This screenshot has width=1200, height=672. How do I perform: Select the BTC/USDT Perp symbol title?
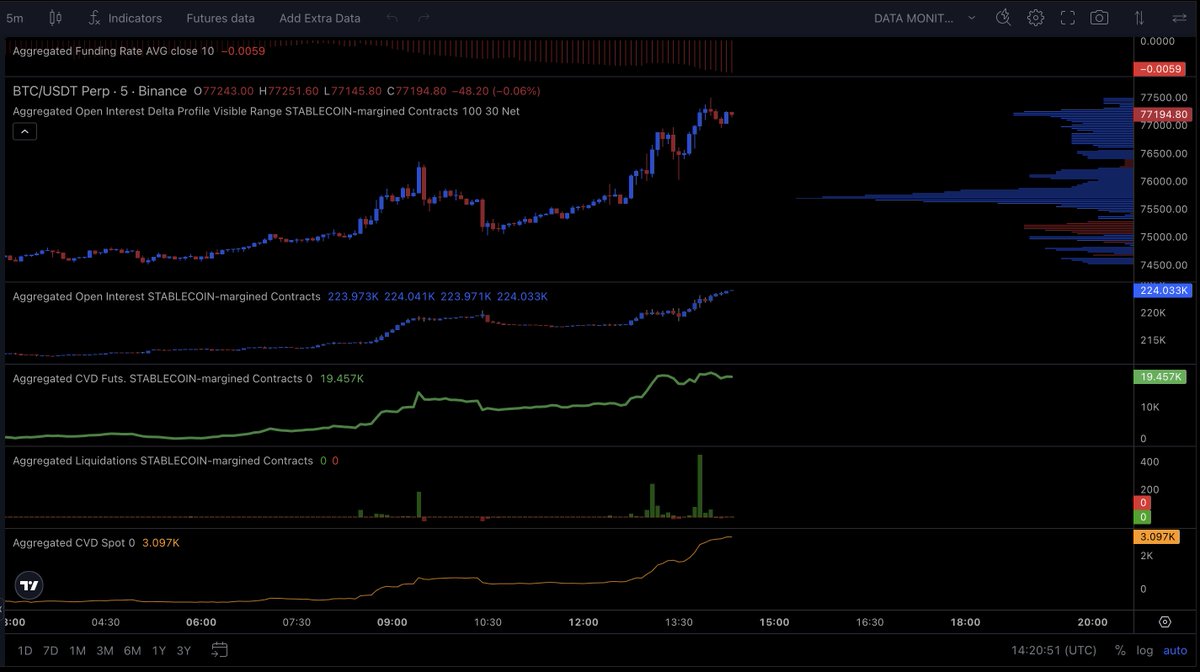tap(100, 91)
